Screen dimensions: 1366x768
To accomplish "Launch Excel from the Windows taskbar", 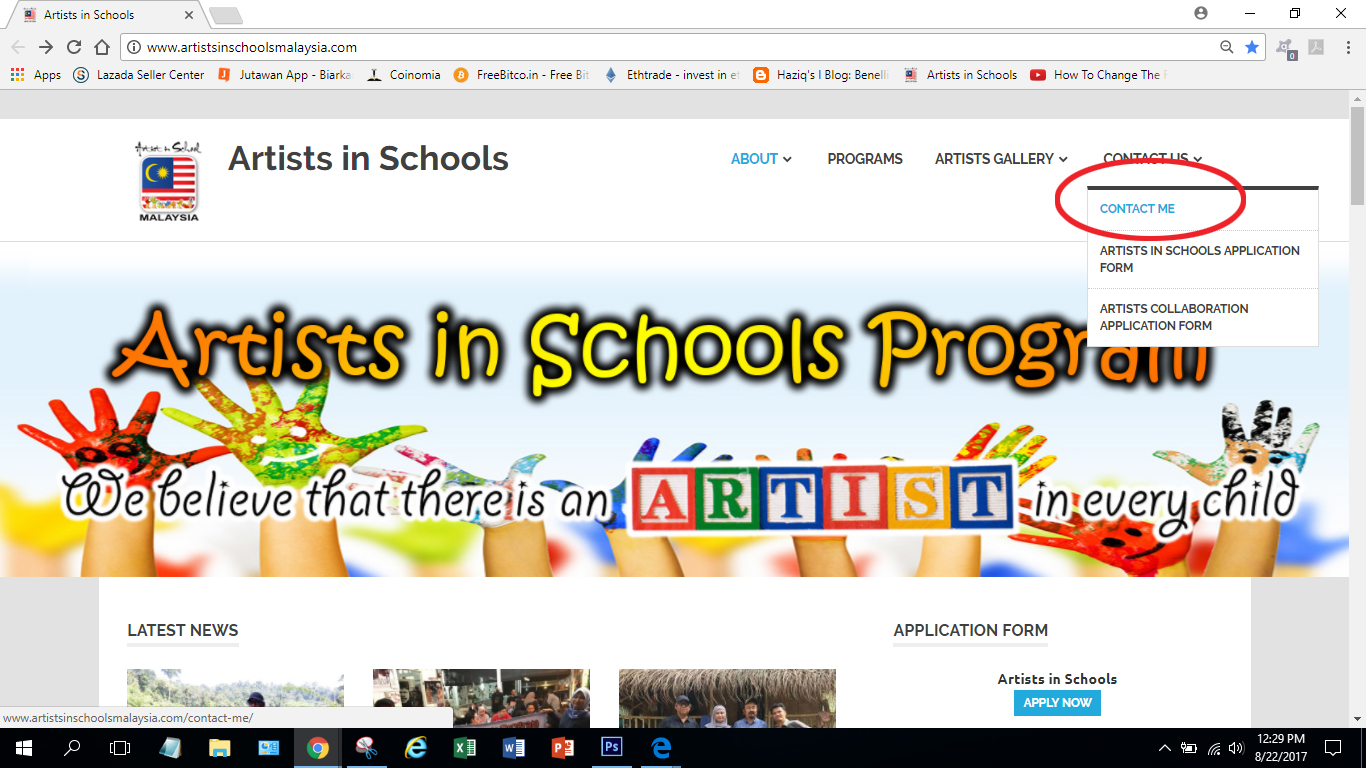I will (x=464, y=748).
